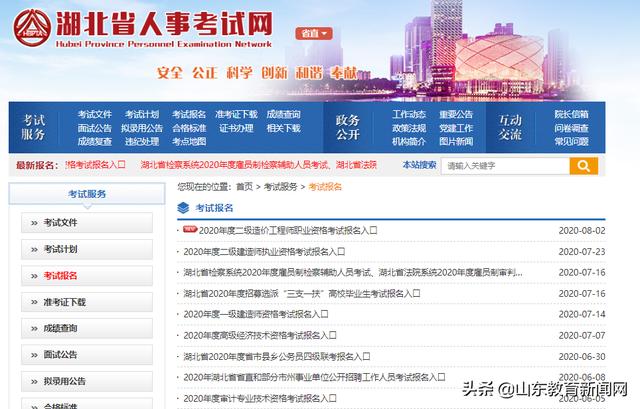
Task: Open 成绩复查 in the top navigation
Action: (x=94, y=142)
